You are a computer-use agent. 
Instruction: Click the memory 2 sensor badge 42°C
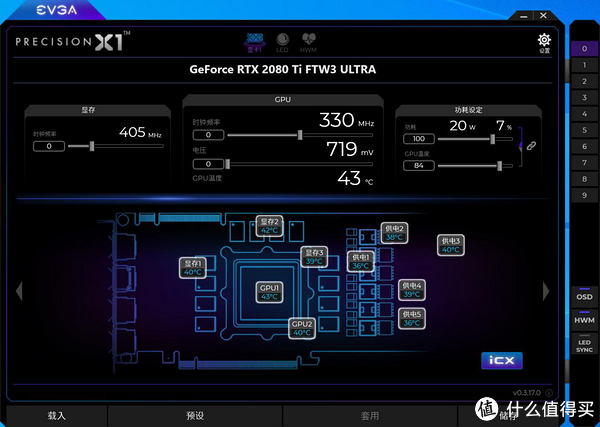coord(269,226)
